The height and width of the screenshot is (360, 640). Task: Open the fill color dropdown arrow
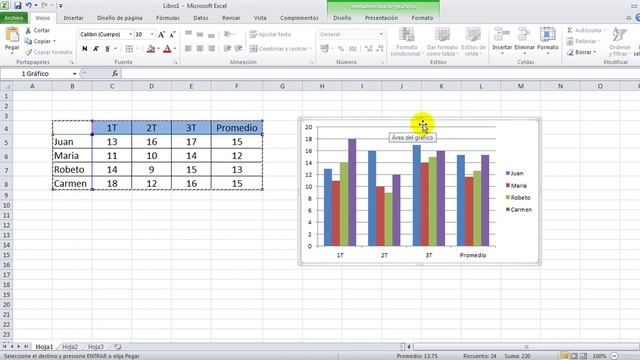pyautogui.click(x=158, y=49)
